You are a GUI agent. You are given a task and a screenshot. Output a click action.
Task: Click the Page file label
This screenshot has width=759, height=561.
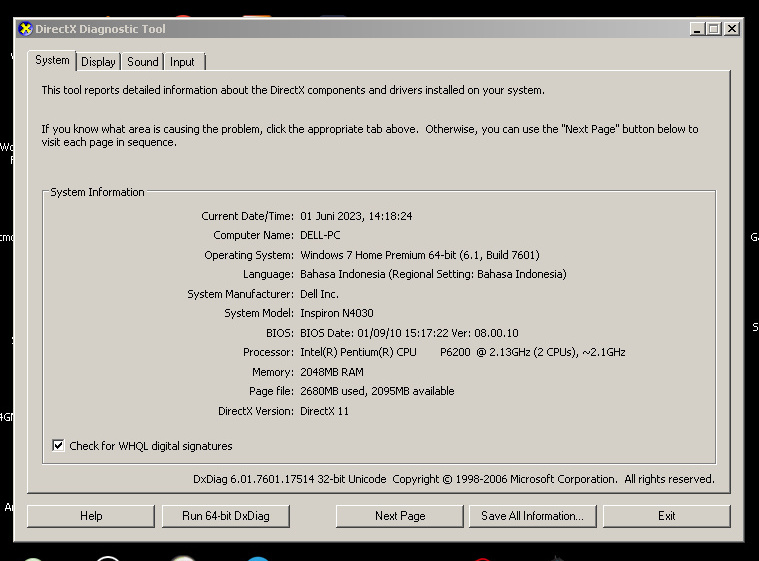click(x=271, y=391)
